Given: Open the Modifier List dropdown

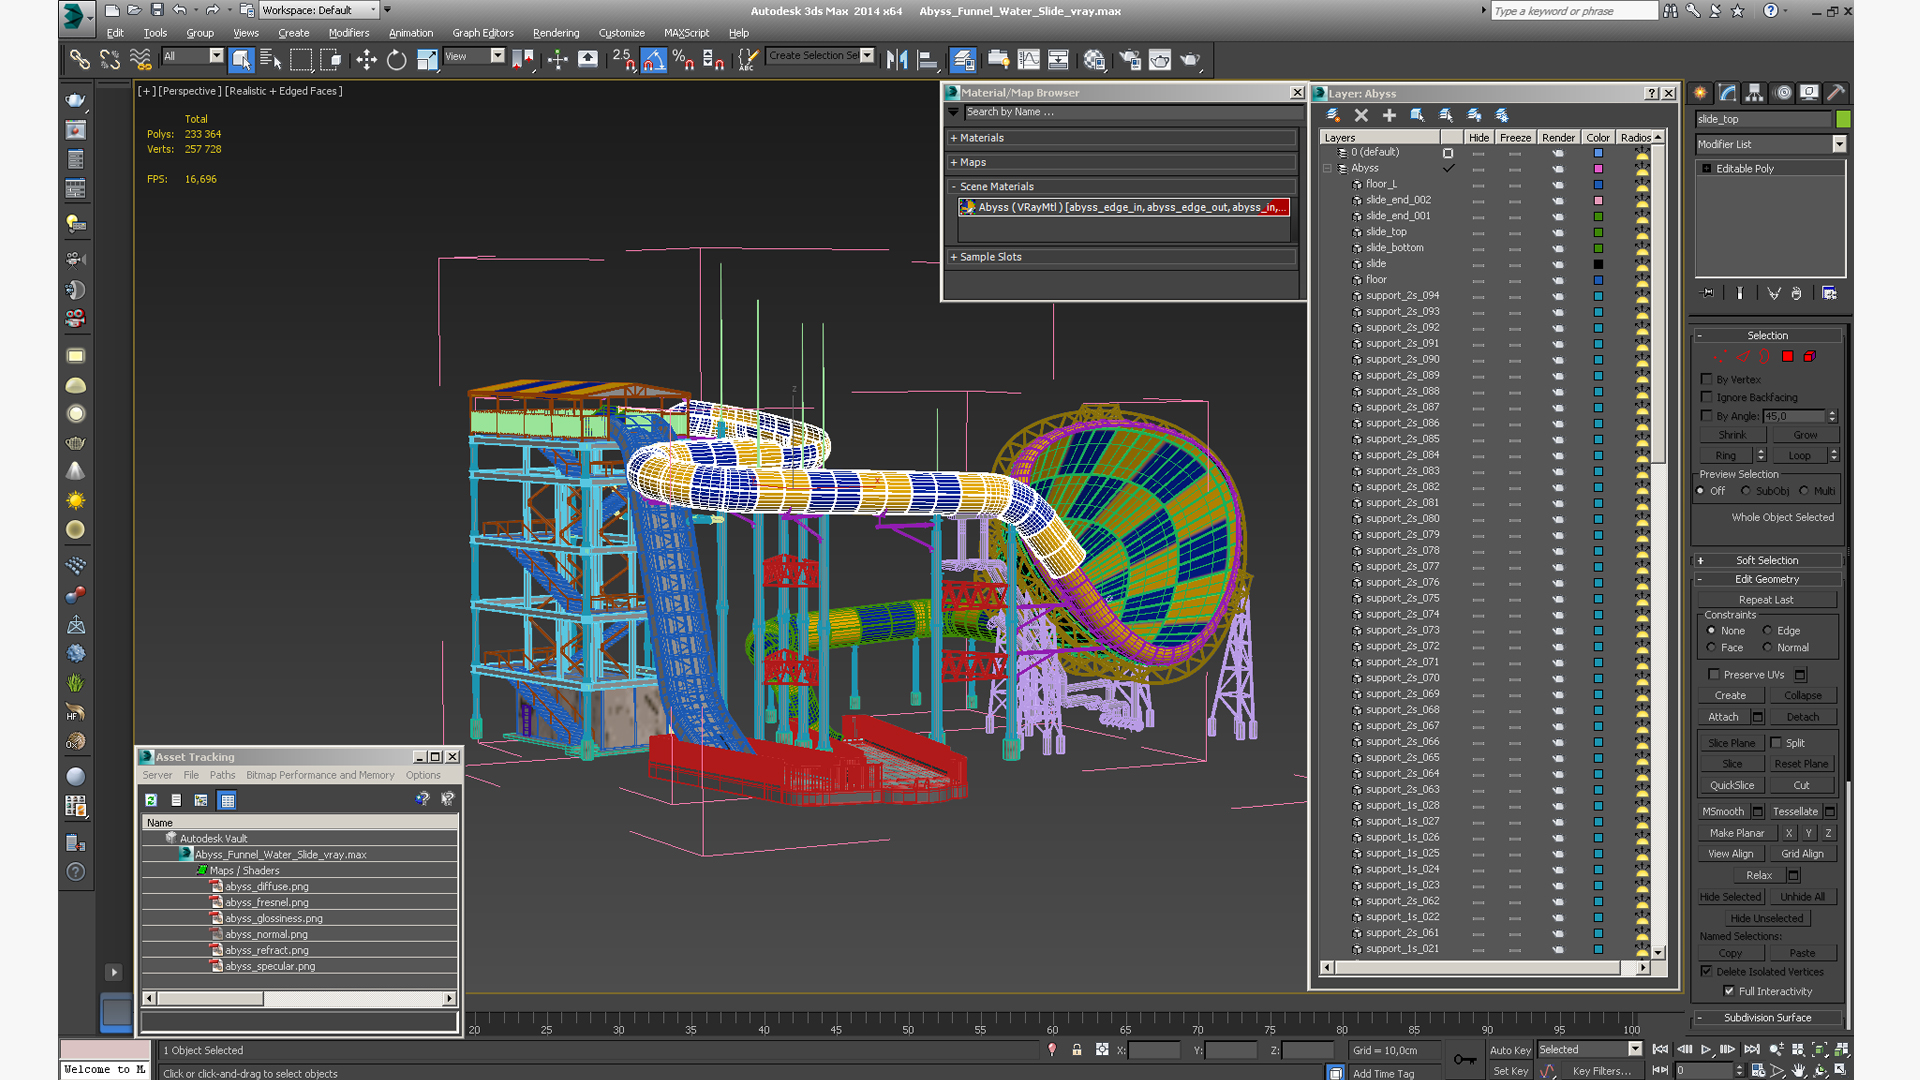Looking at the screenshot, I should 1838,144.
